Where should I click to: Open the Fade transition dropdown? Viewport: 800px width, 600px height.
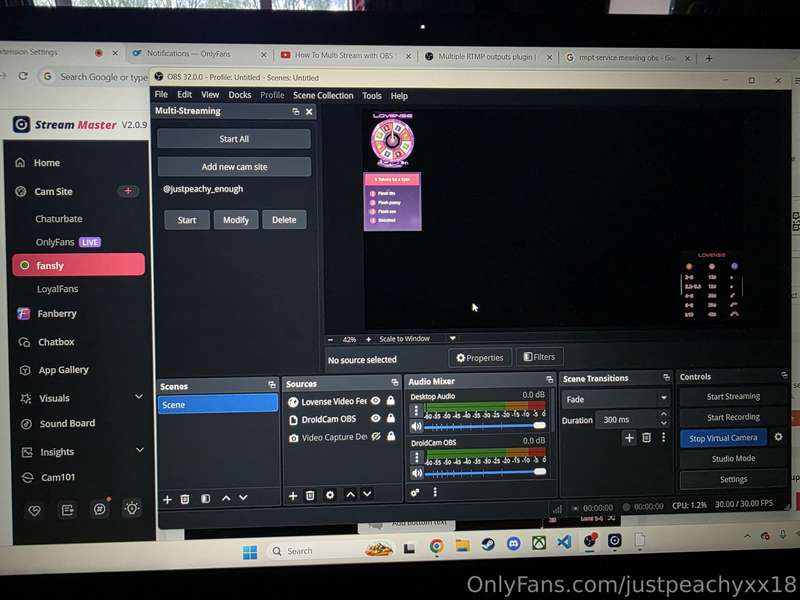[614, 399]
